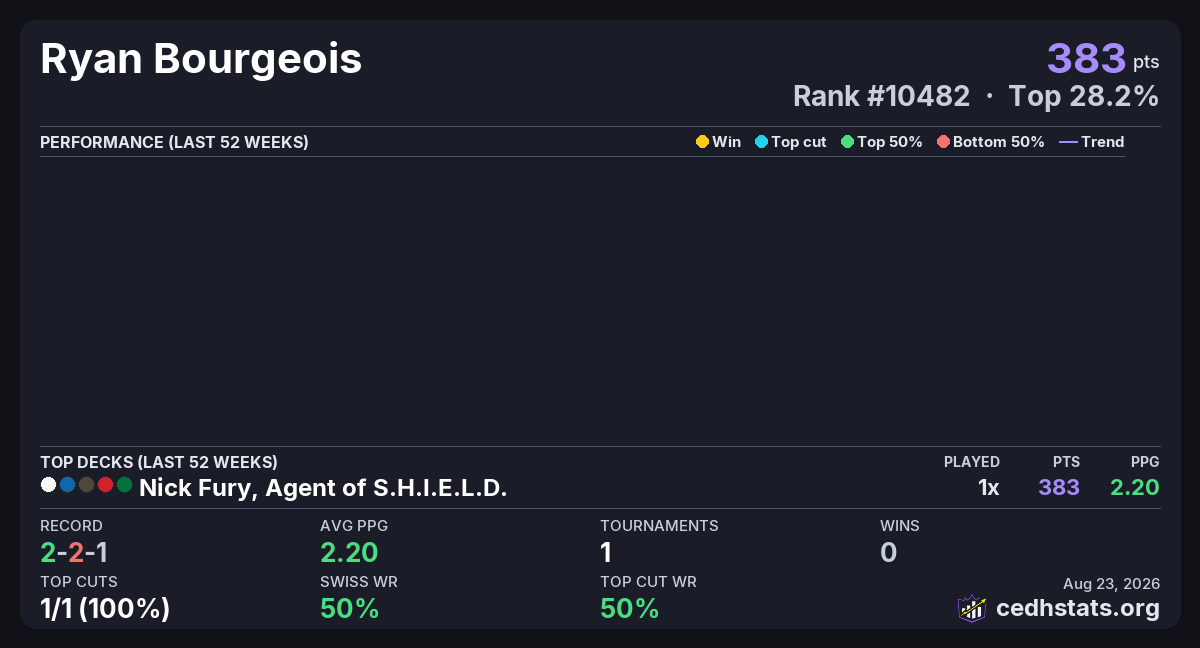Click the Performance (Last 52 Weeks) header
1200x648 pixels.
pyautogui.click(x=174, y=142)
